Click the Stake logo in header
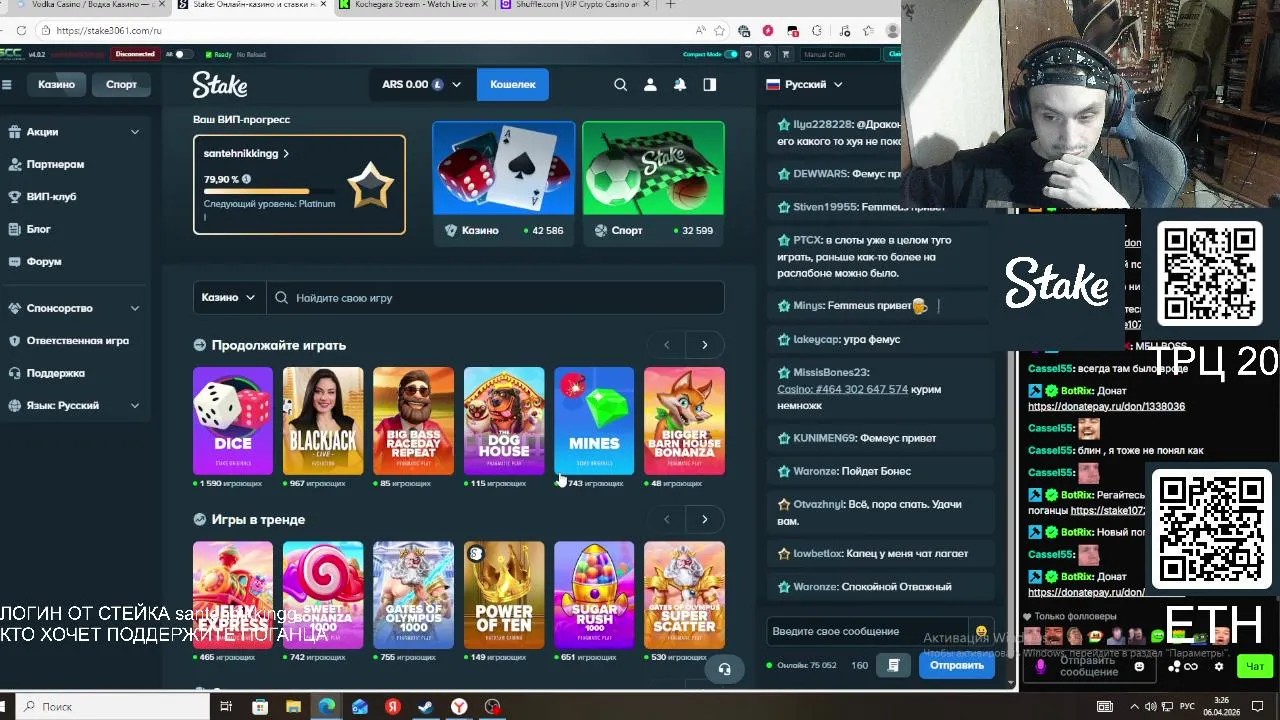The height and width of the screenshot is (720, 1280). pos(220,85)
